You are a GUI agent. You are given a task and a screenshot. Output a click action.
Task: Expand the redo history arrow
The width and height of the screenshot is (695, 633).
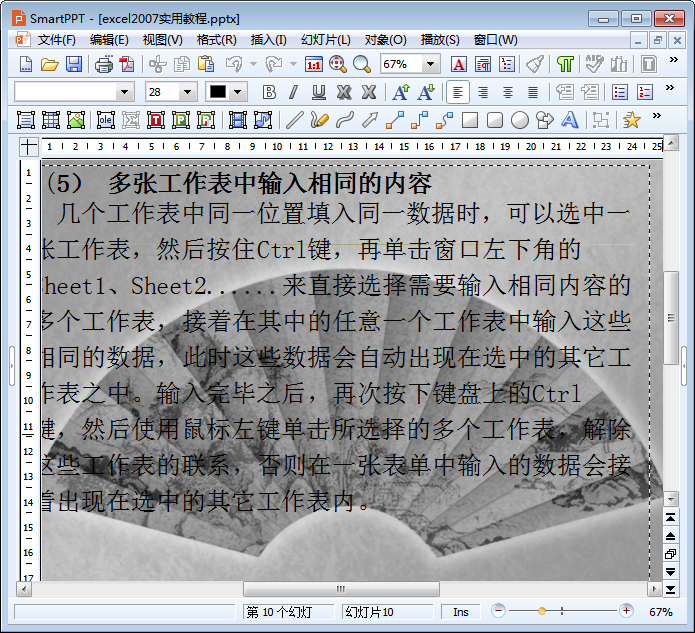[x=293, y=64]
